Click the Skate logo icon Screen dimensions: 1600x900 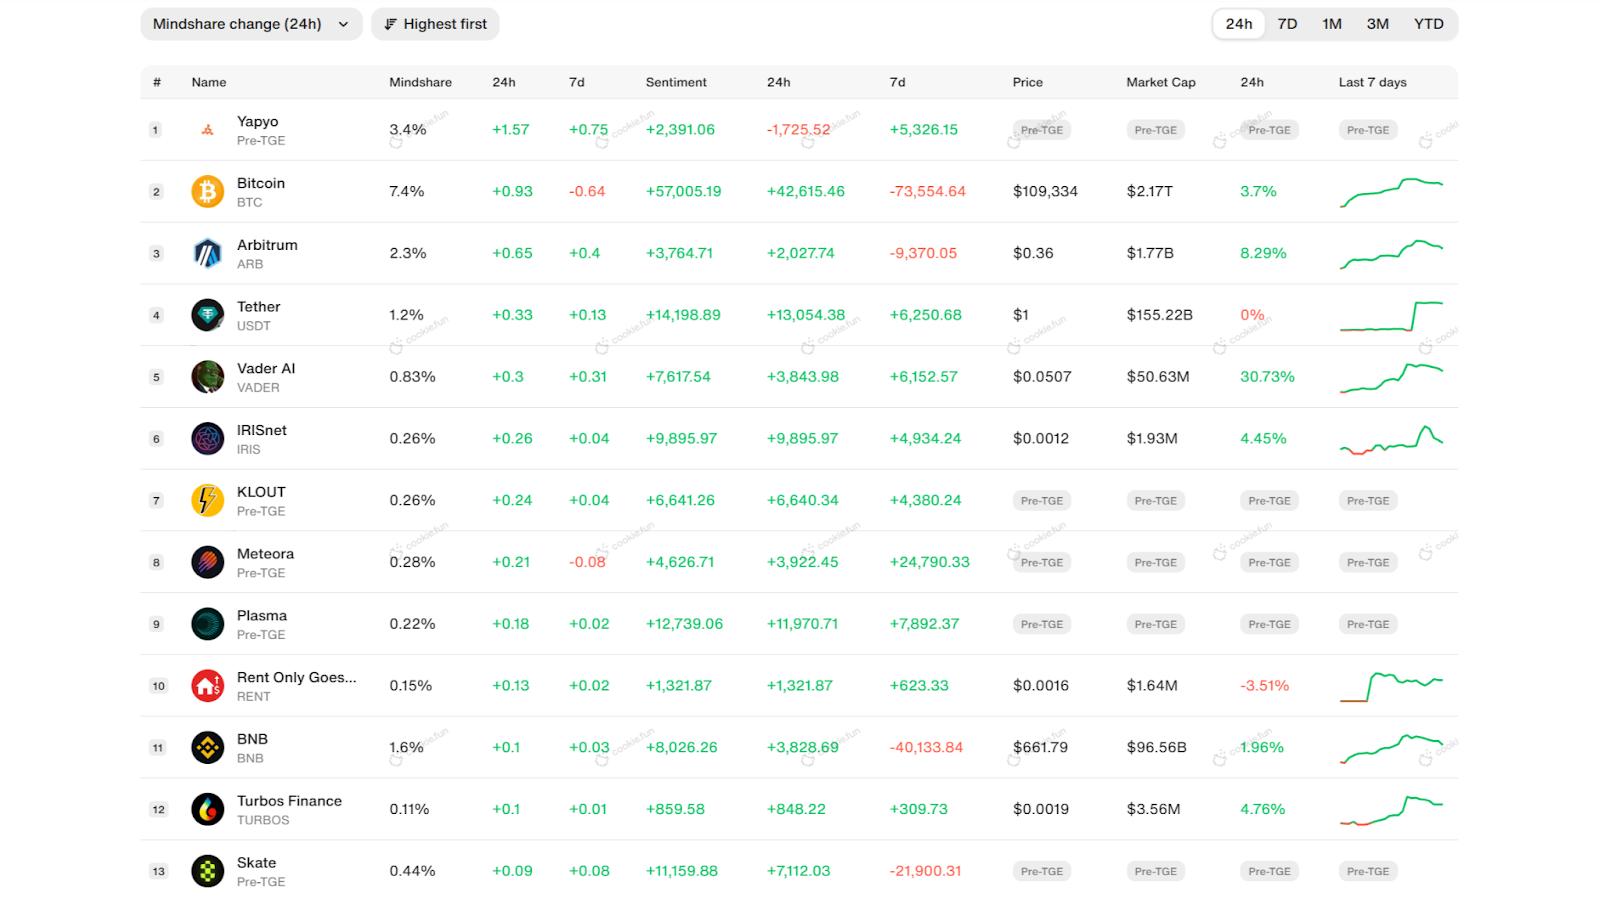(208, 871)
